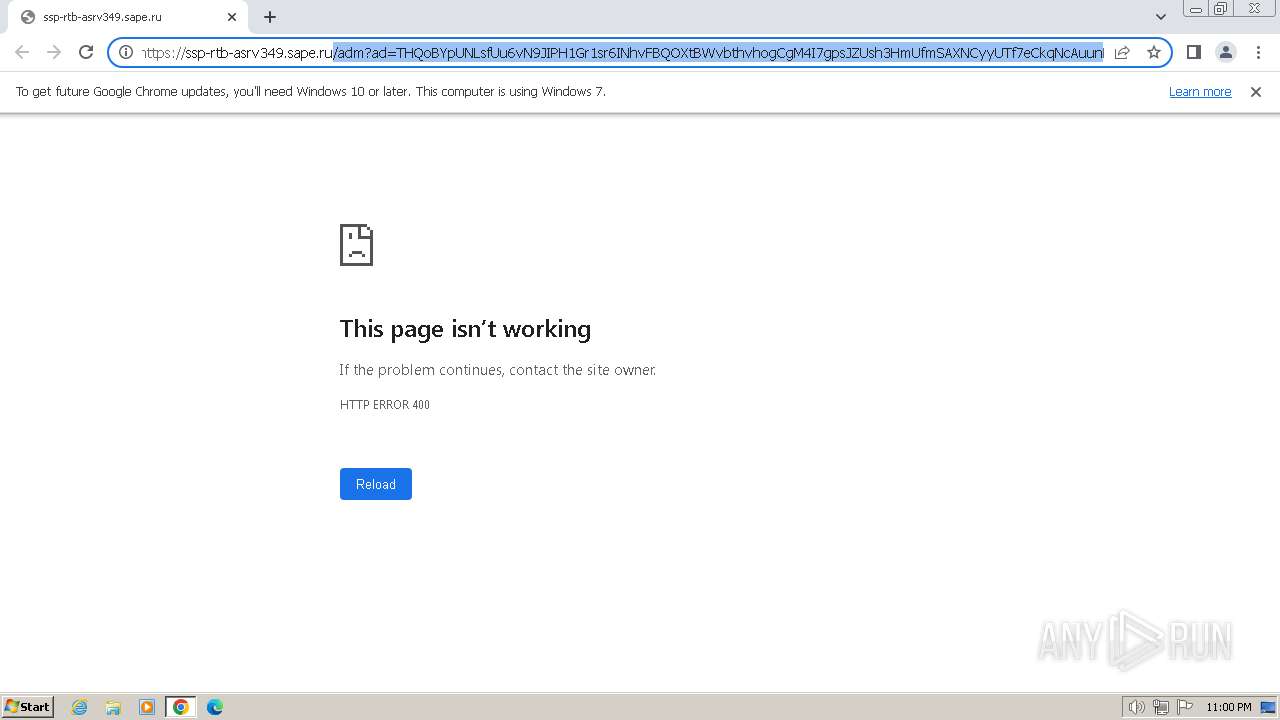Minimize the Chrome window
The width and height of the screenshot is (1280, 720).
coord(1196,9)
